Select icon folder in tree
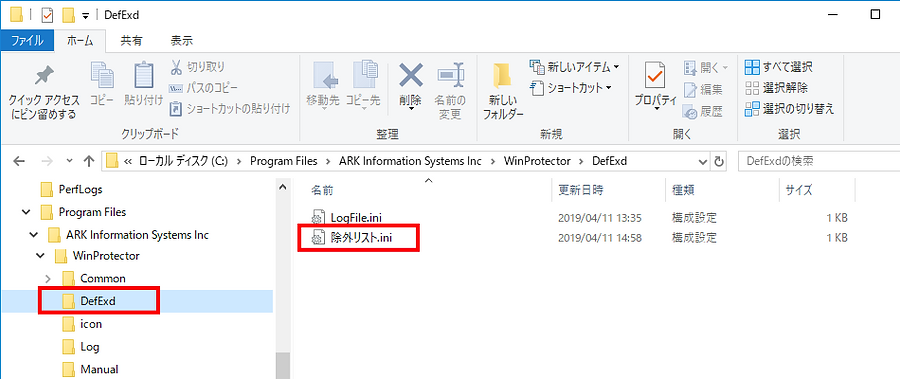This screenshot has height=379, width=900. click(x=82, y=324)
